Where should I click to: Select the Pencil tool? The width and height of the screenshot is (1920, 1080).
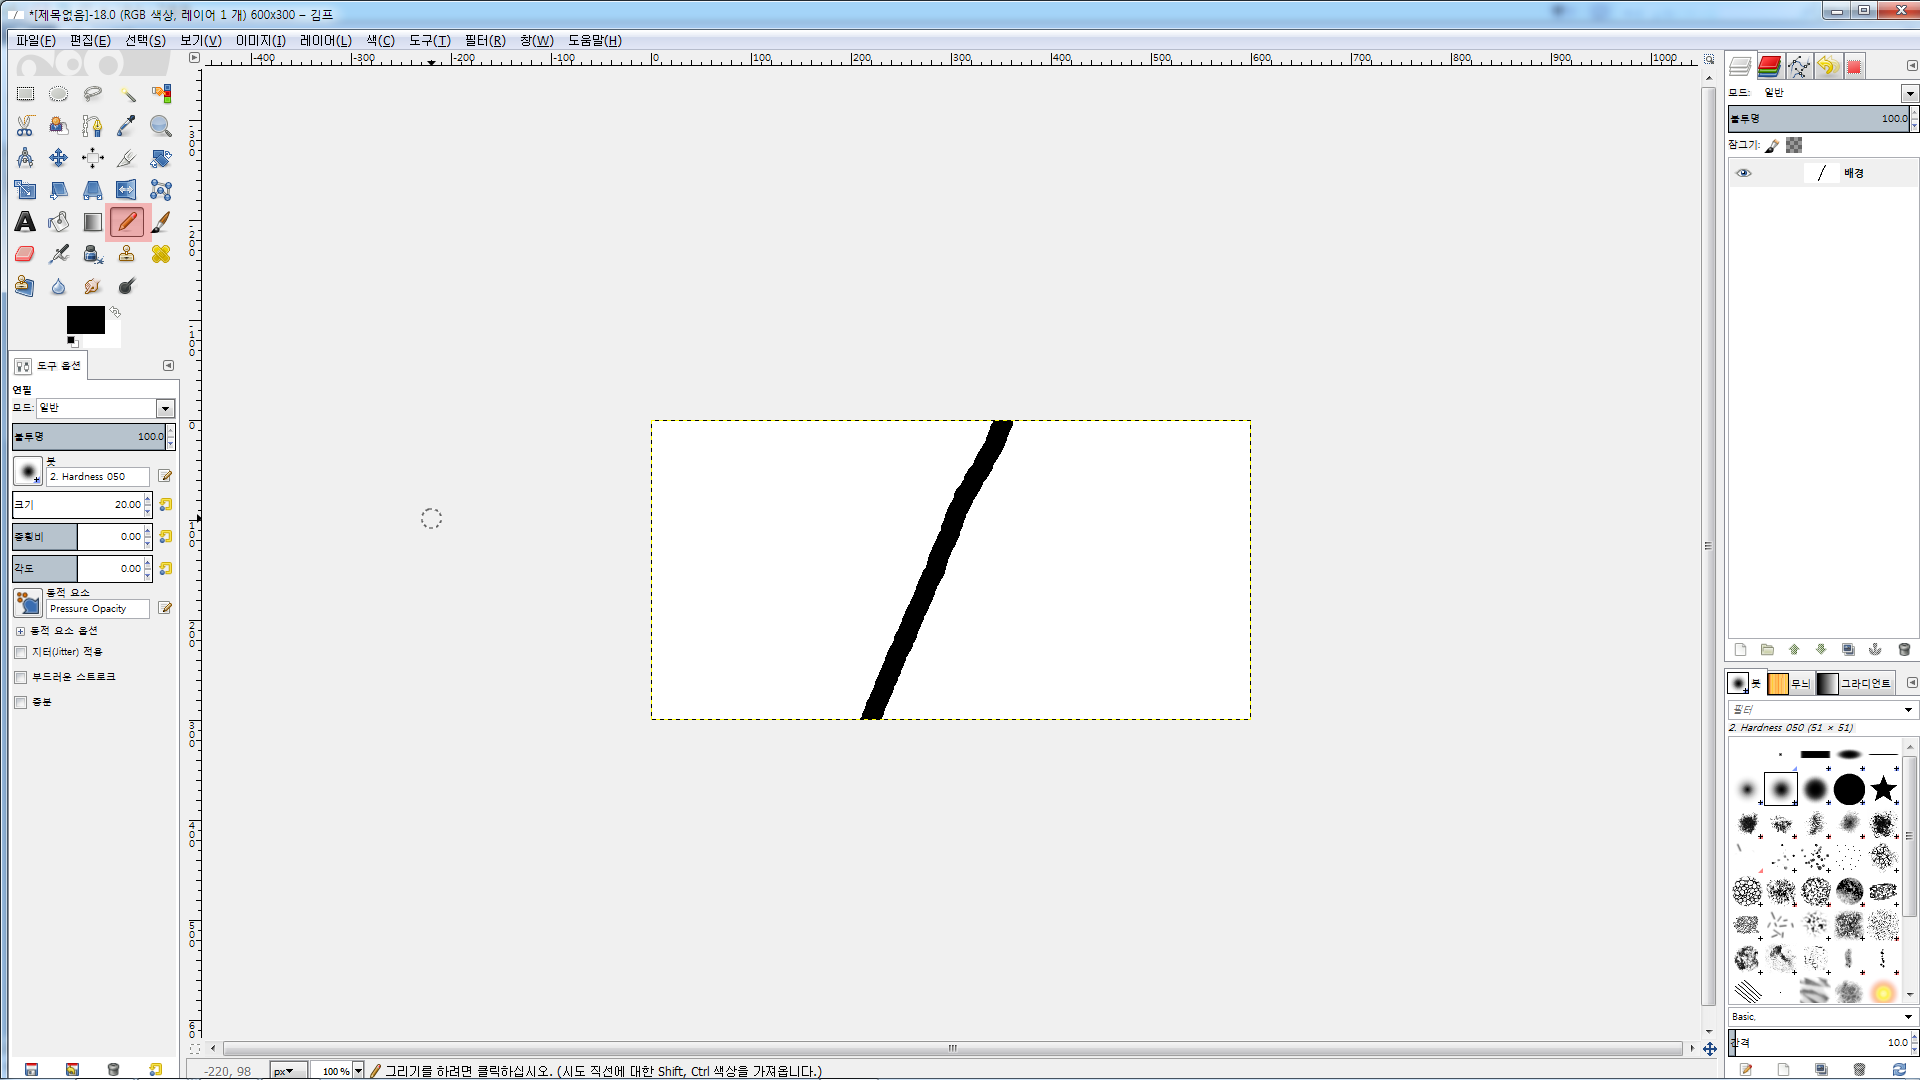pyautogui.click(x=127, y=222)
